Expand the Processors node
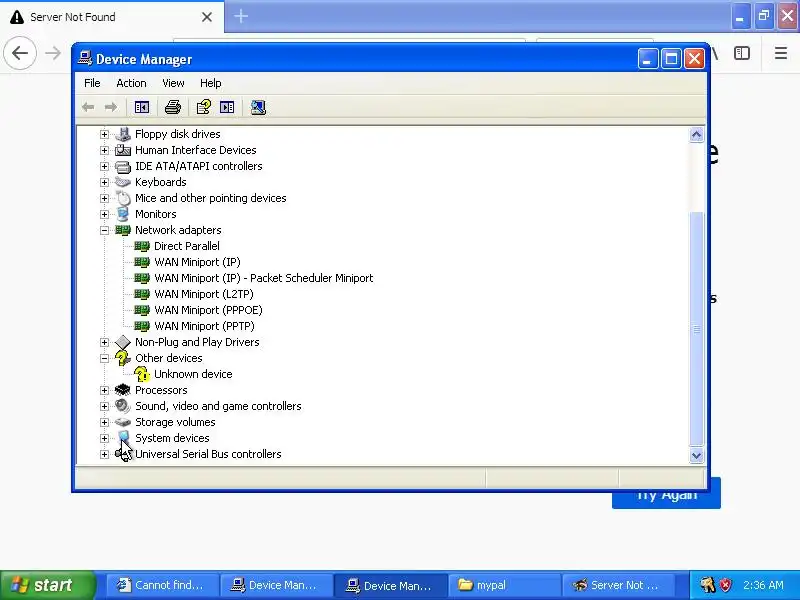This screenshot has width=800, height=600. tap(104, 390)
